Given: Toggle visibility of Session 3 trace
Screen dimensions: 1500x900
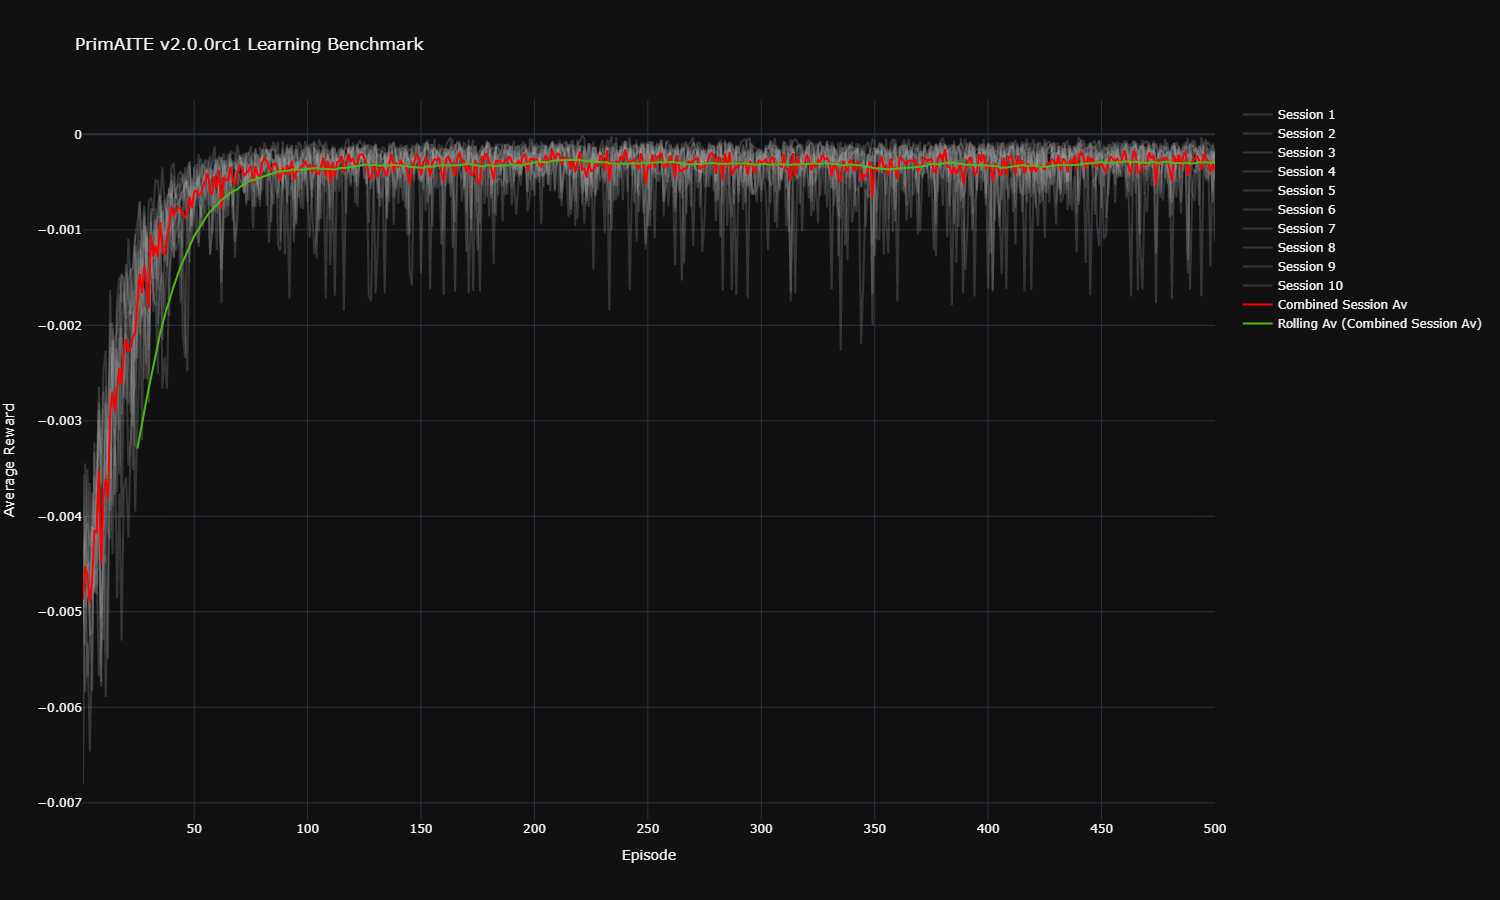Looking at the screenshot, I should tap(1305, 153).
